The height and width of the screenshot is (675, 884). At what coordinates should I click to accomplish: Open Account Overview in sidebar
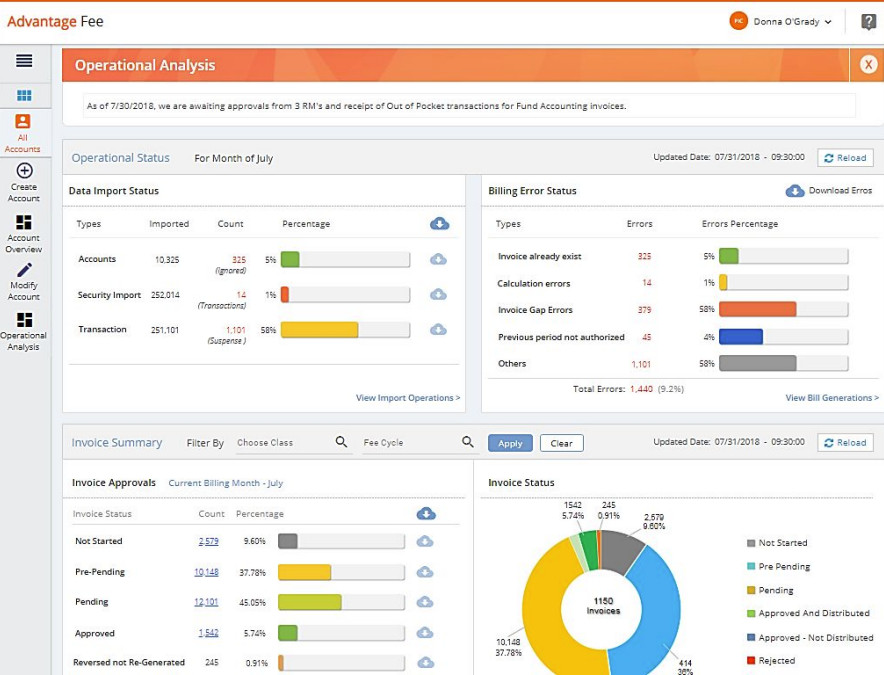[24, 222]
